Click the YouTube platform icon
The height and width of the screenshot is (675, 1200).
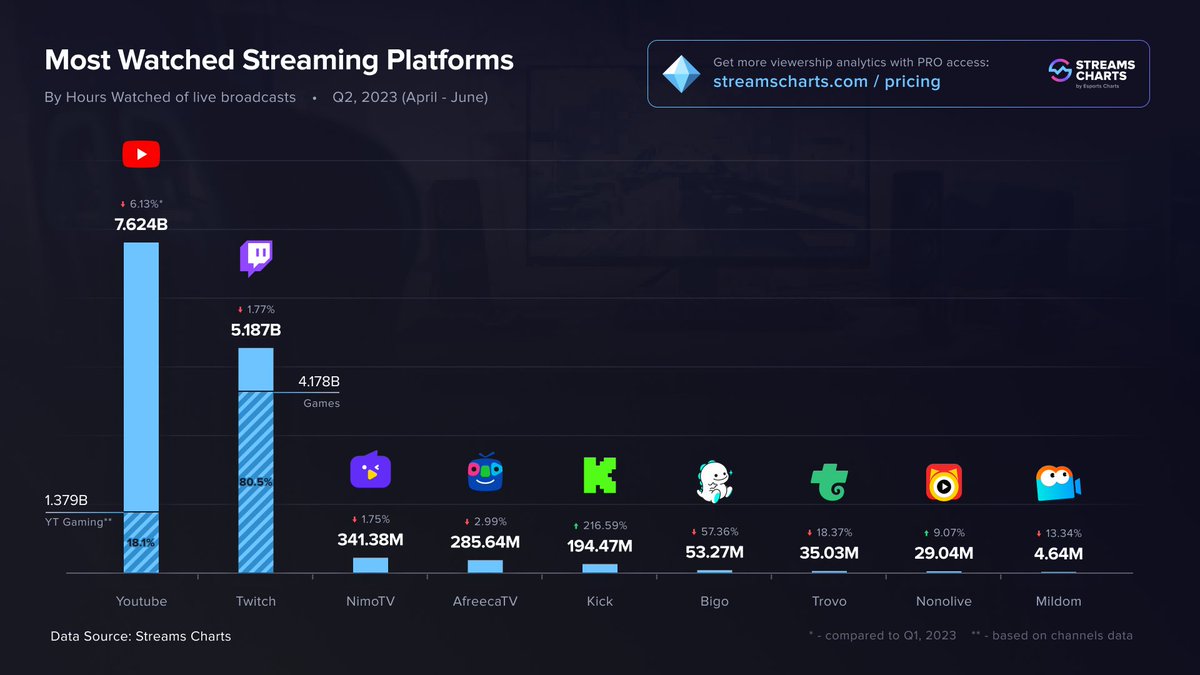pyautogui.click(x=141, y=153)
